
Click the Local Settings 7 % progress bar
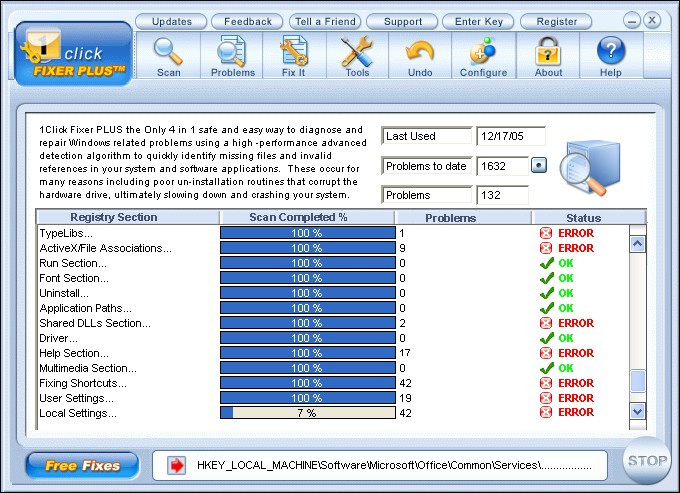(x=308, y=413)
